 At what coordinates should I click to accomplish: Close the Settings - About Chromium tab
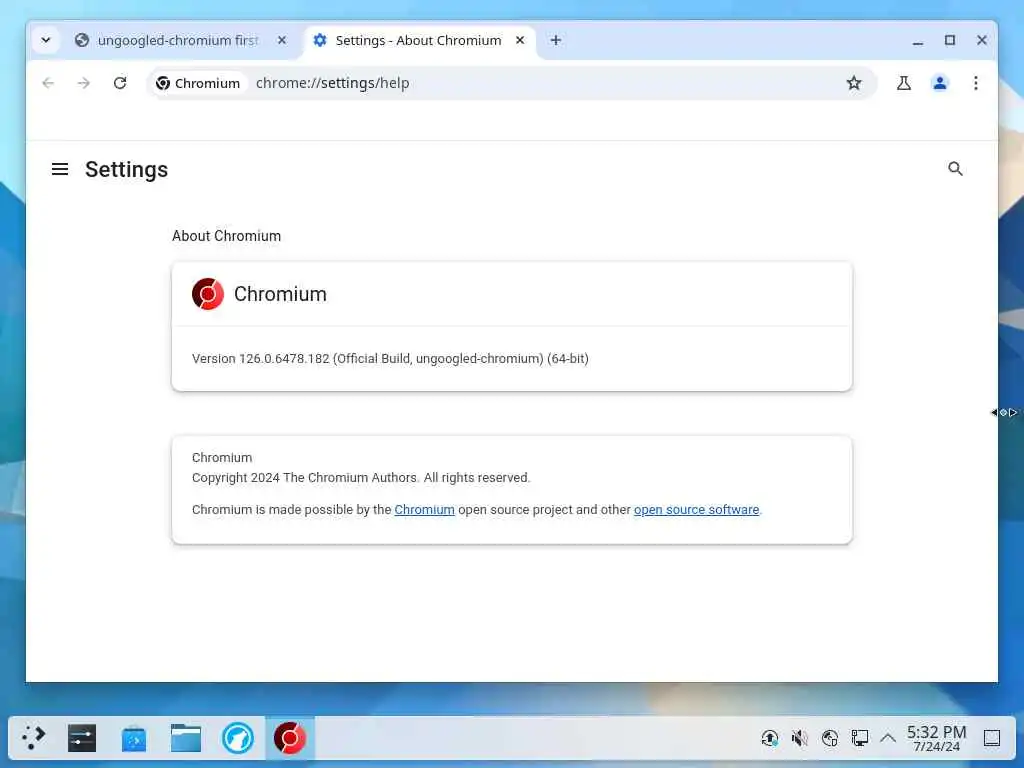[520, 40]
